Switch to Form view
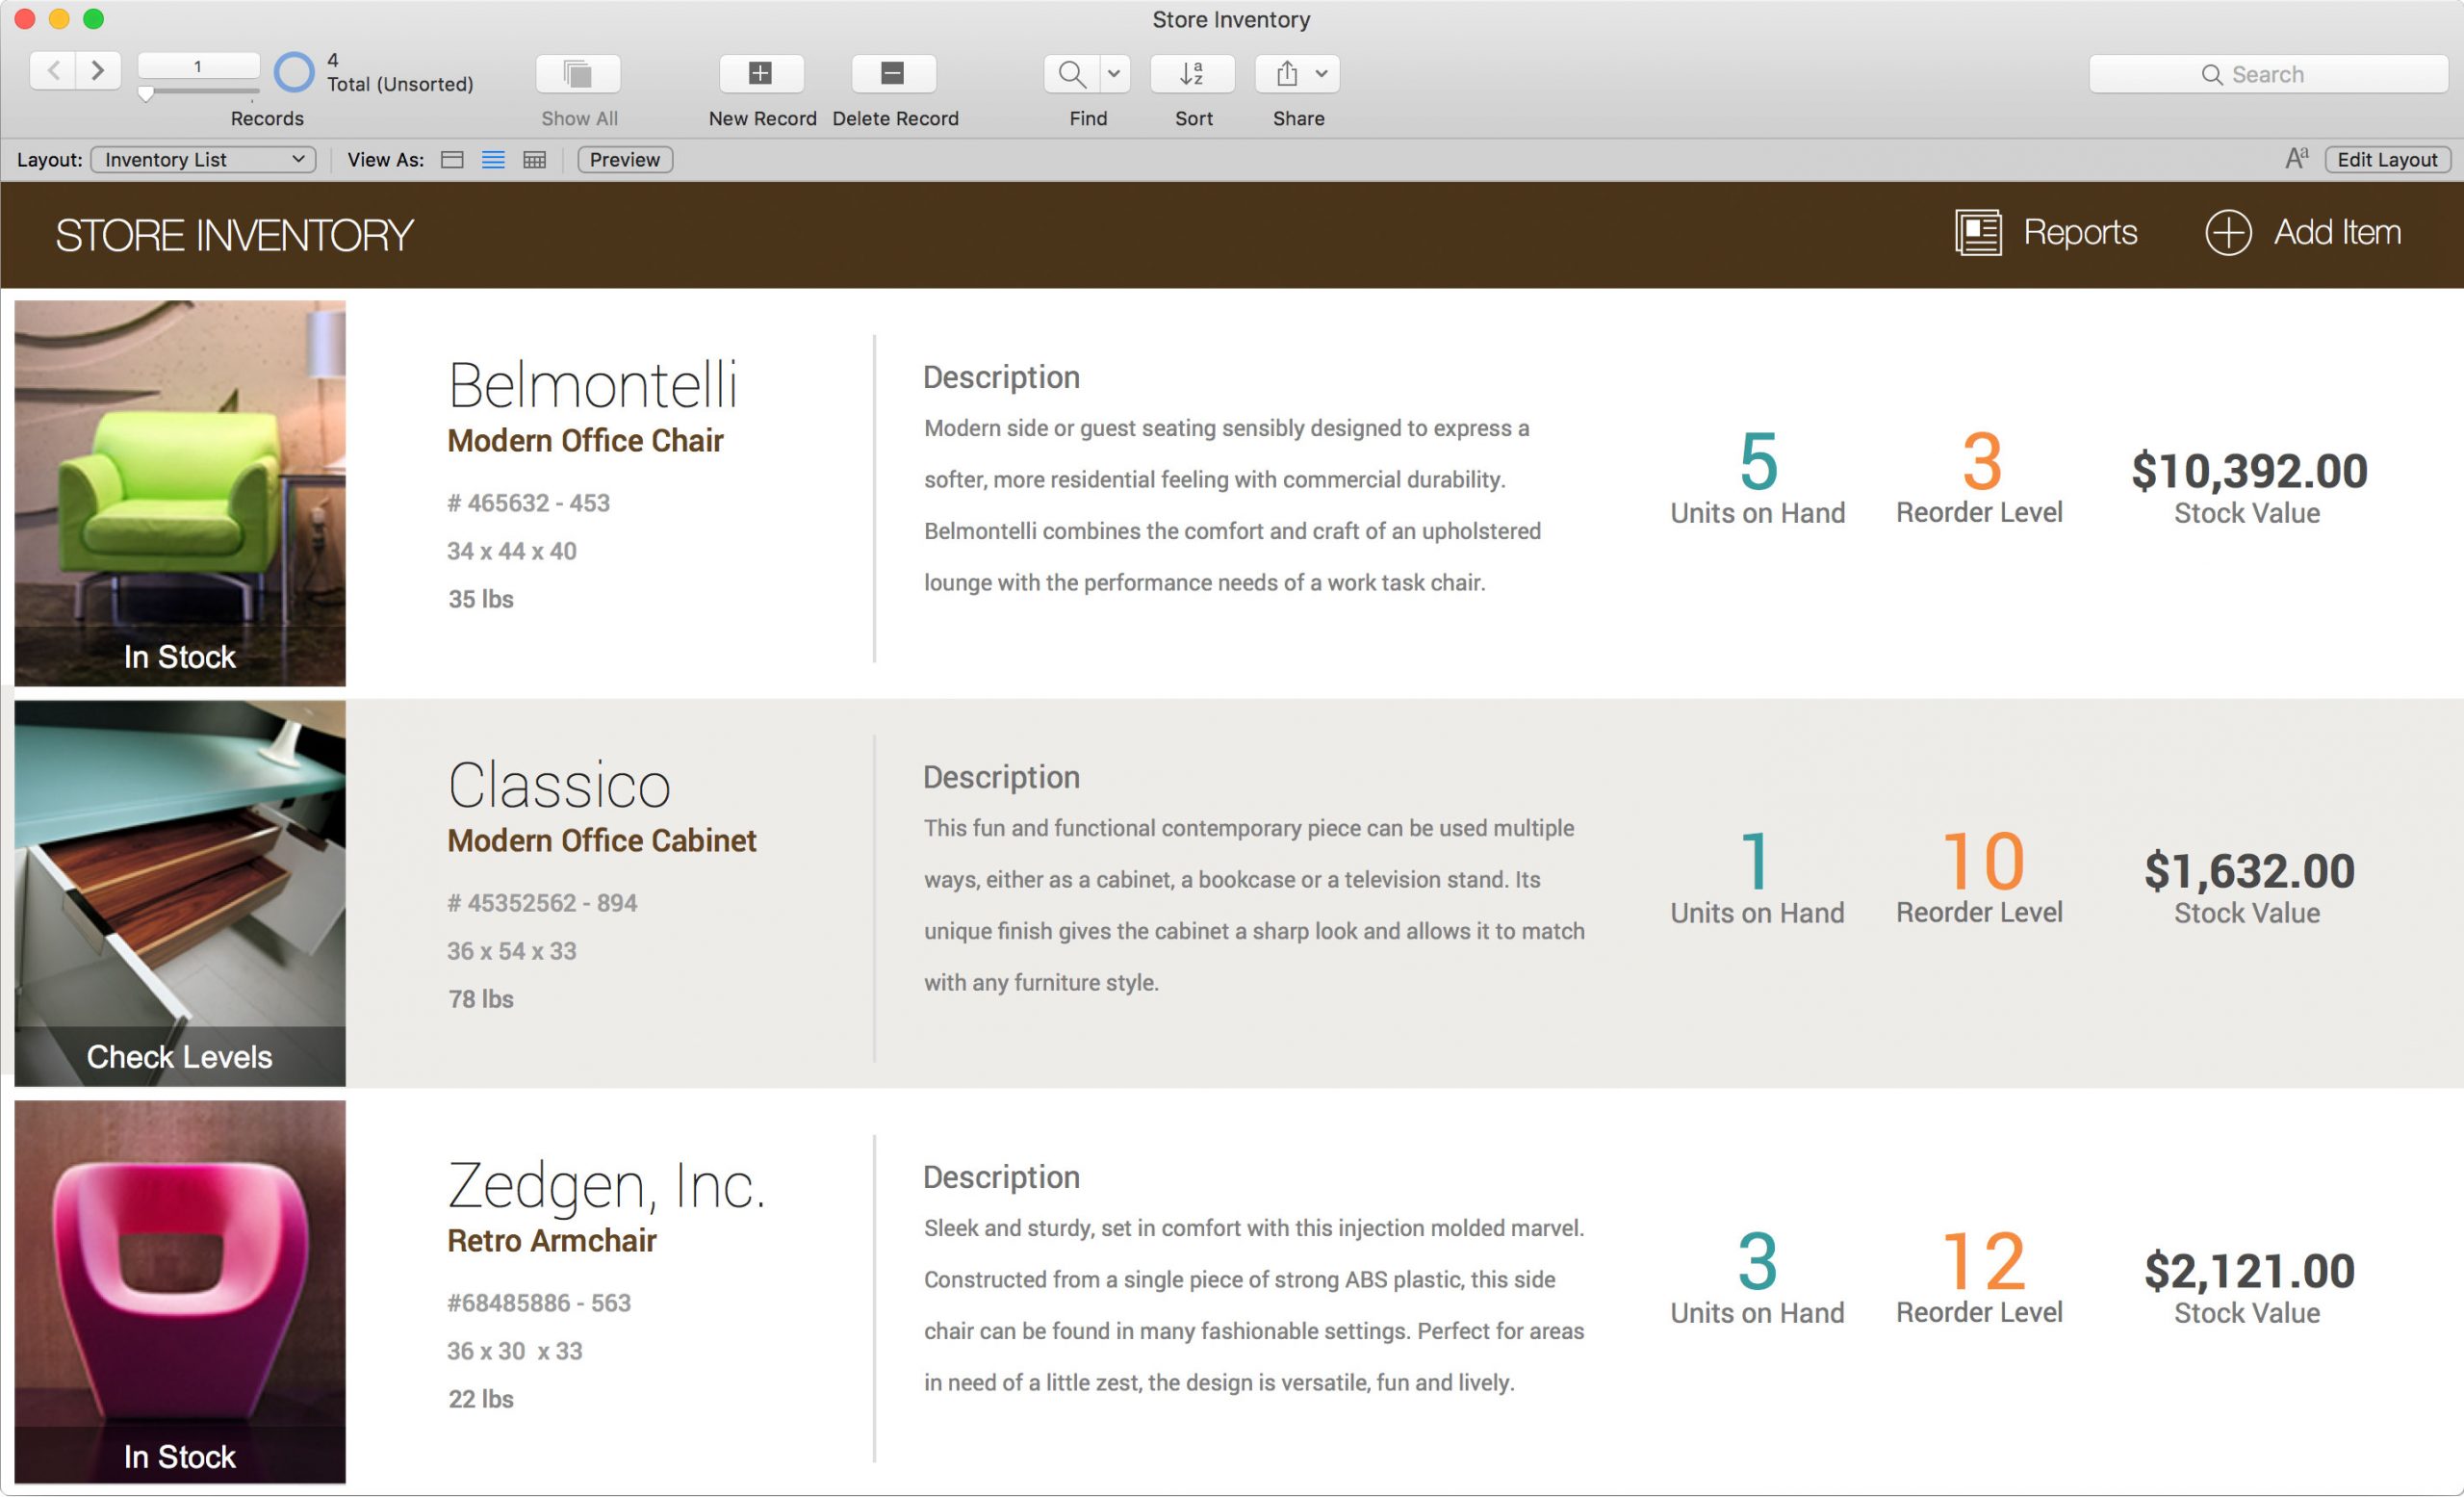 [x=452, y=160]
